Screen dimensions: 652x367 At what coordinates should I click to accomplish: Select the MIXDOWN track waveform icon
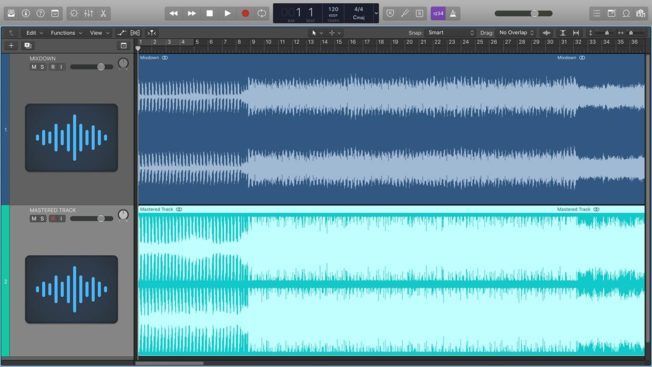pyautogui.click(x=72, y=138)
